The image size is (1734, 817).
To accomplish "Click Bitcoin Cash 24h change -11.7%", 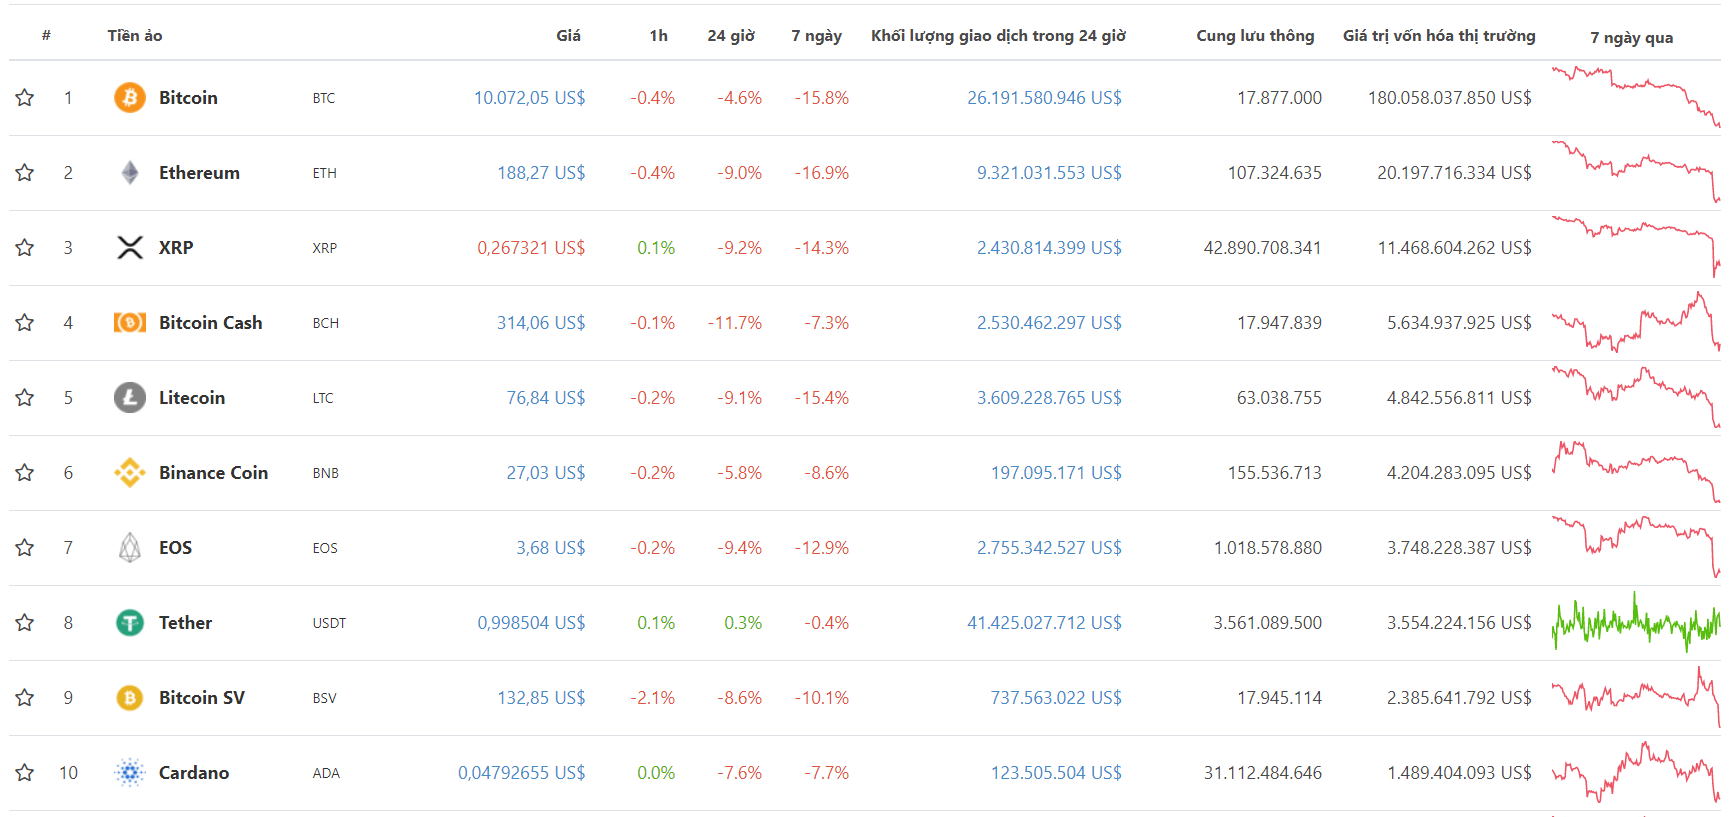I will pos(735,323).
